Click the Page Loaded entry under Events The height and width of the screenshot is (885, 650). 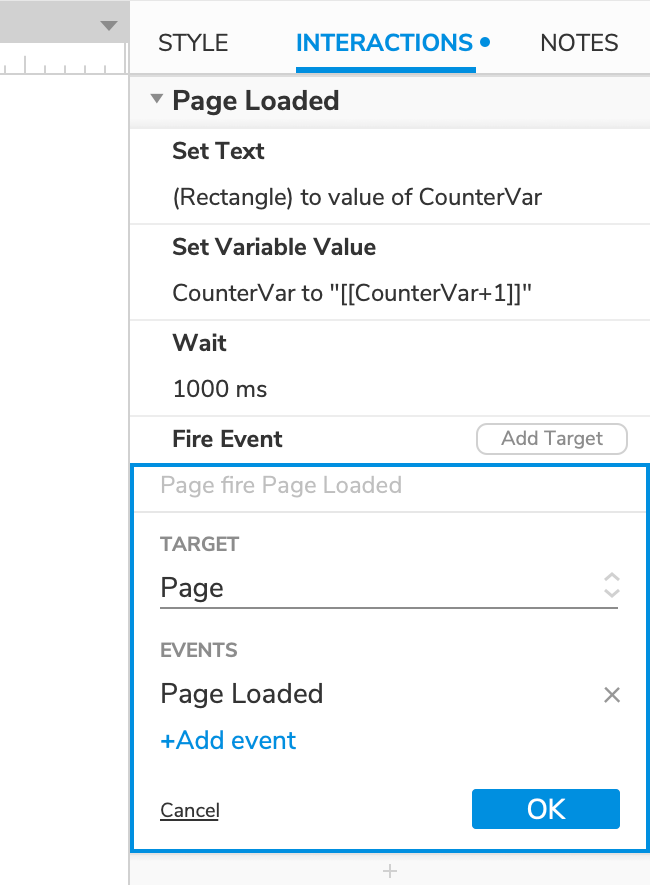point(242,694)
